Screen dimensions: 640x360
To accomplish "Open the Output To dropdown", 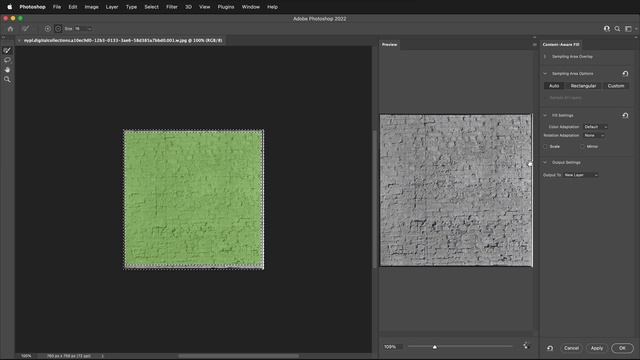I will (581, 175).
